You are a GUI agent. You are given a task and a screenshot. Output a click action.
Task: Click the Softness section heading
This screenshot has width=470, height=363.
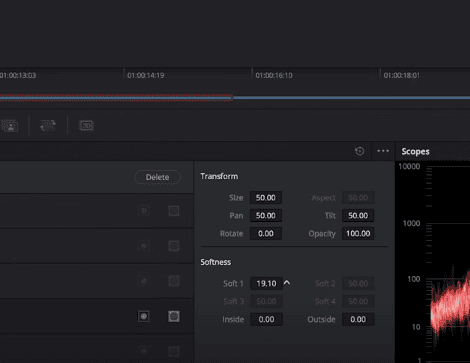point(216,262)
